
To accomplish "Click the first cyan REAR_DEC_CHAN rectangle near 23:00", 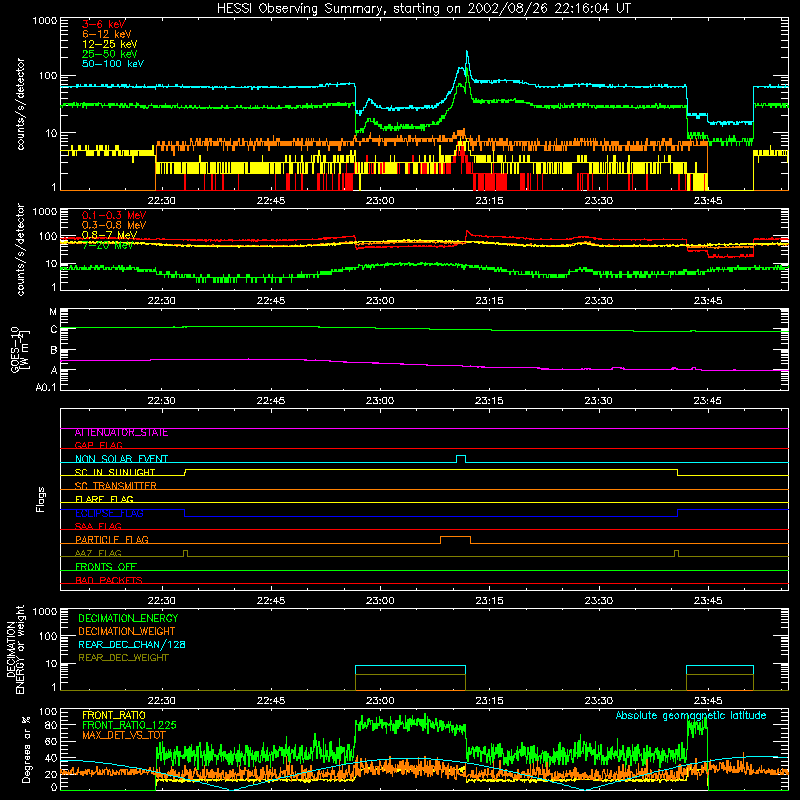I will [410, 678].
